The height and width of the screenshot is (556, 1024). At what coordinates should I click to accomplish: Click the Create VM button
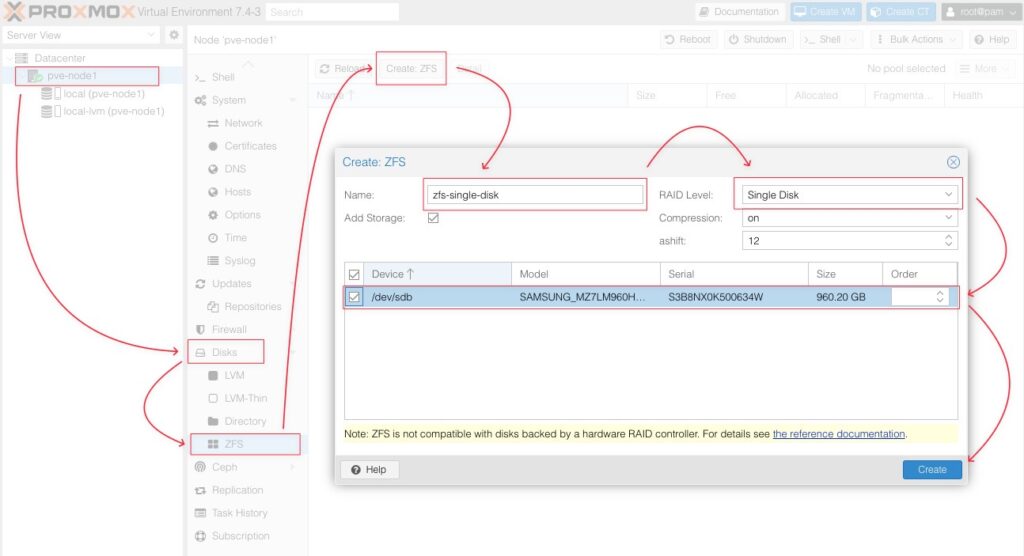pos(825,12)
